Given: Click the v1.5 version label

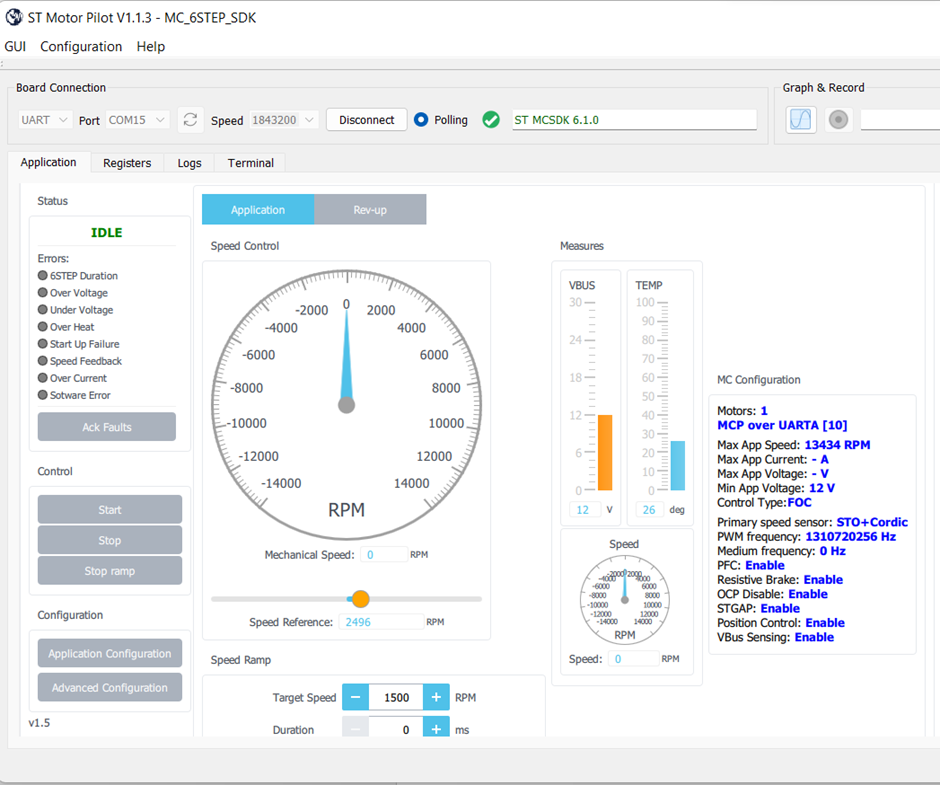Looking at the screenshot, I should tap(40, 723).
